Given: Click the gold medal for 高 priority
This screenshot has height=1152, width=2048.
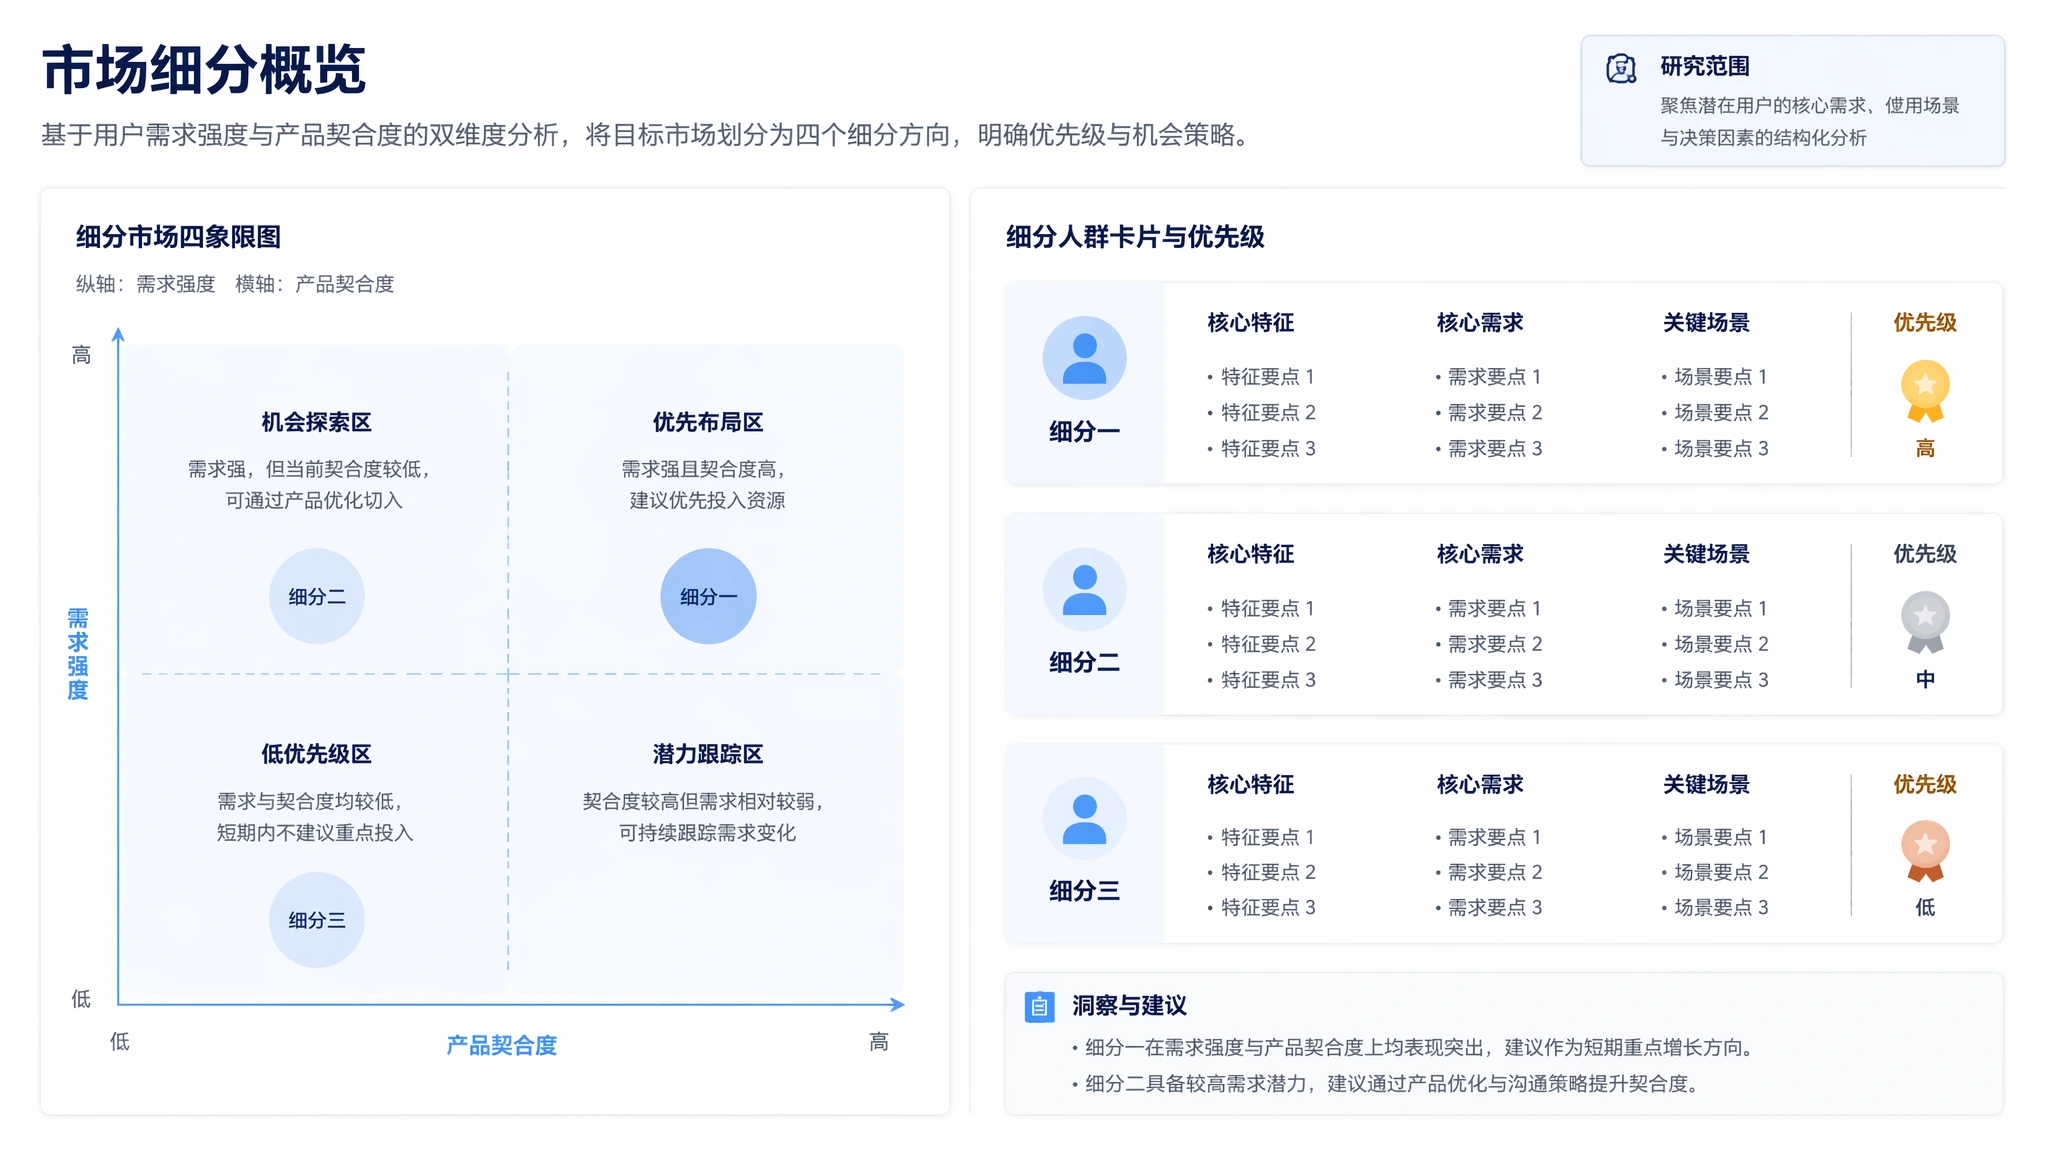Looking at the screenshot, I should (1925, 392).
